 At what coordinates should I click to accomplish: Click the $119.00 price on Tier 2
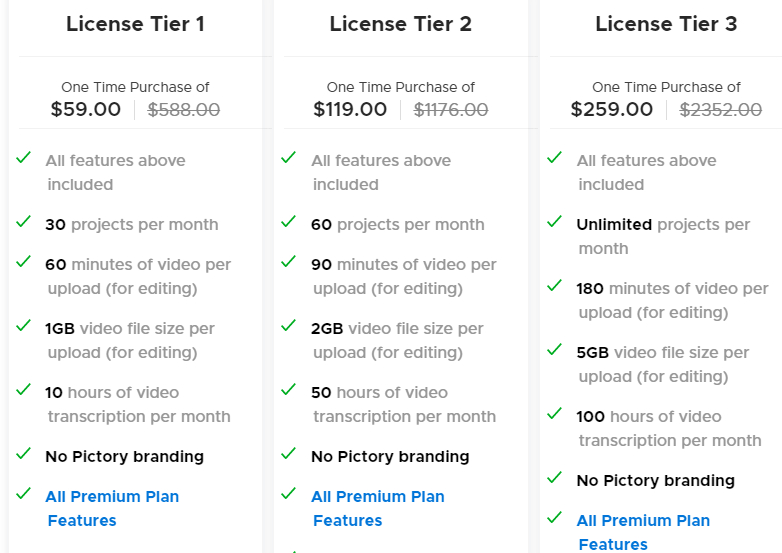click(x=350, y=110)
